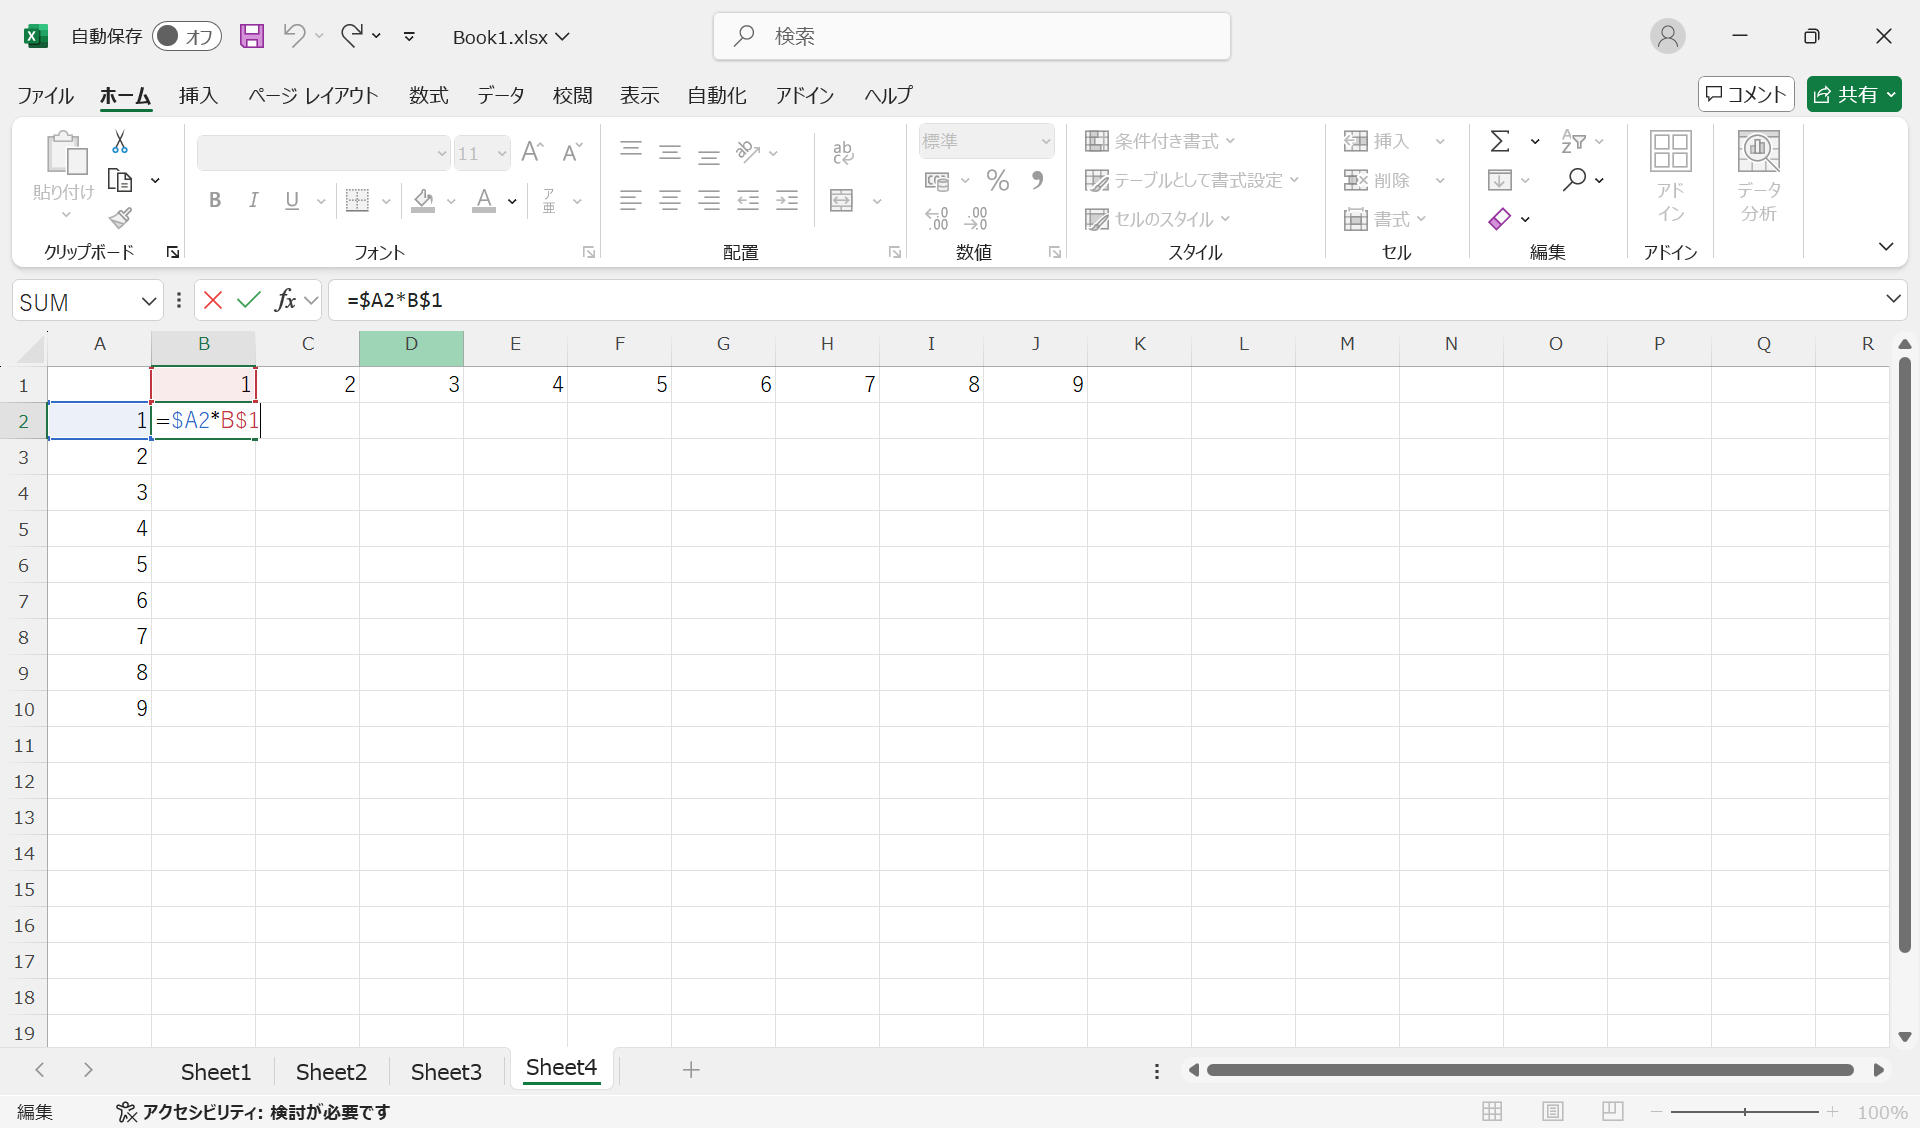
Task: Expand the formula bar chevron
Action: coord(1892,299)
